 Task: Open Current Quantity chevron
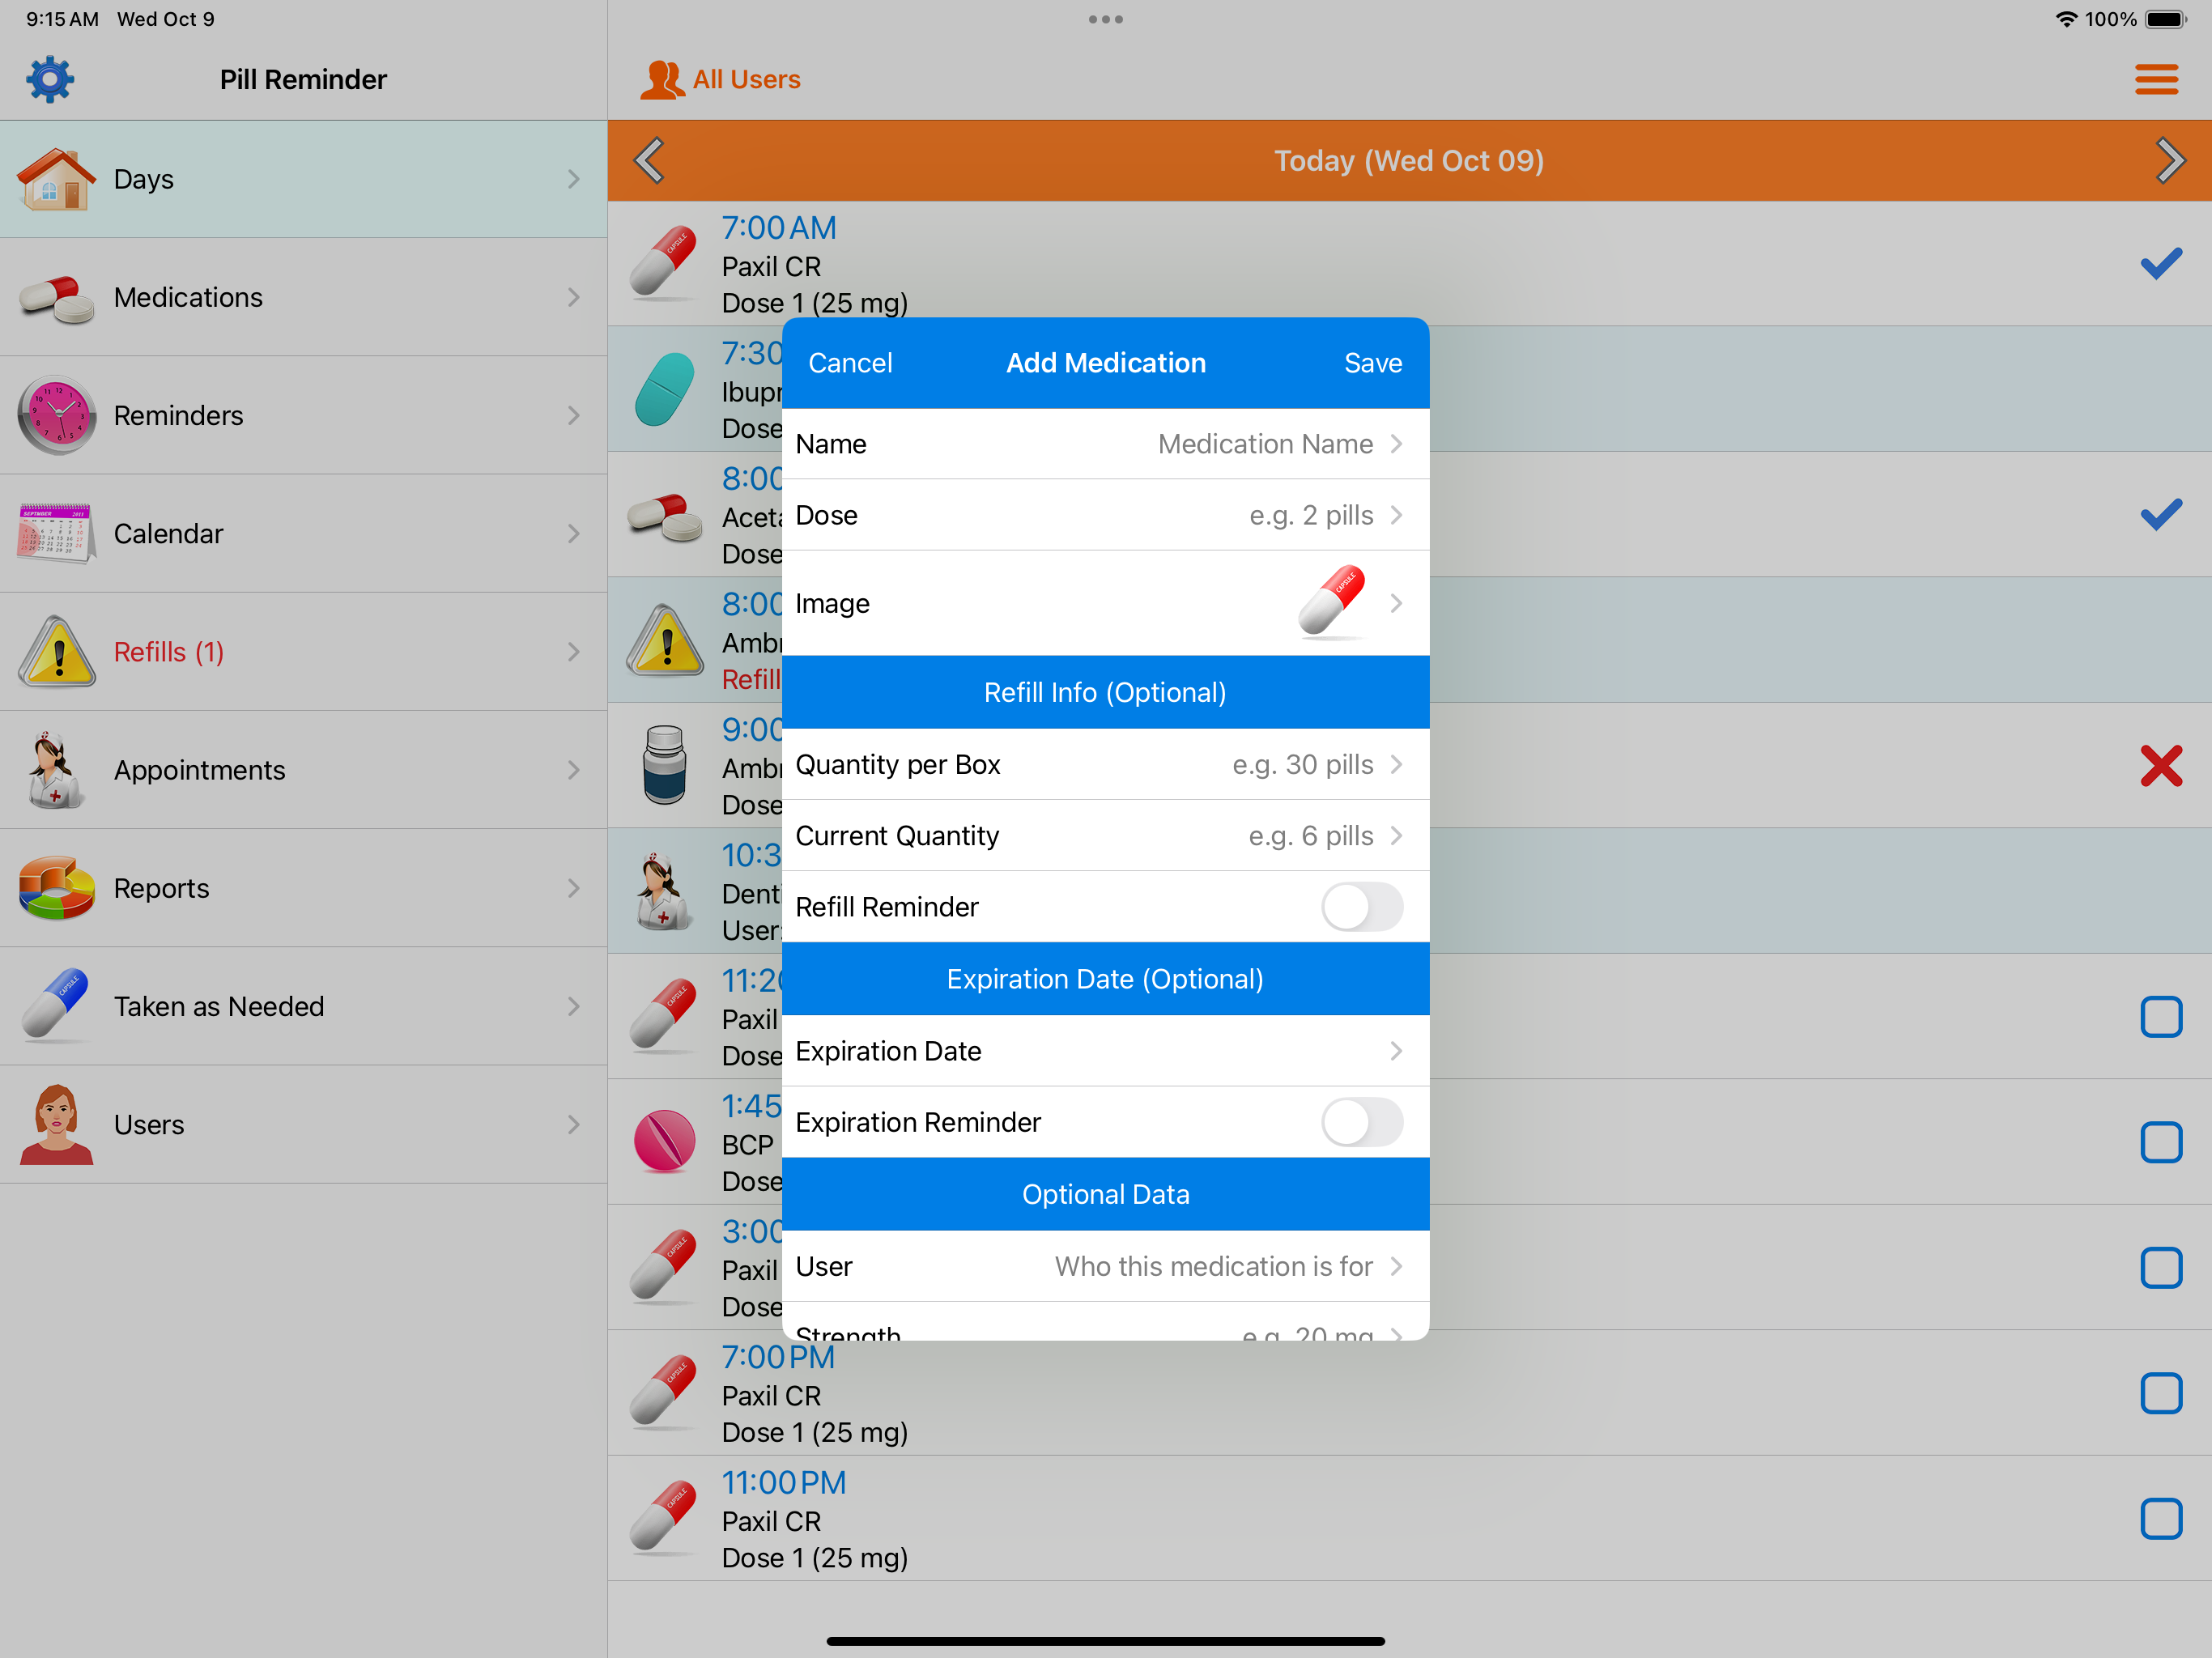(x=1396, y=835)
